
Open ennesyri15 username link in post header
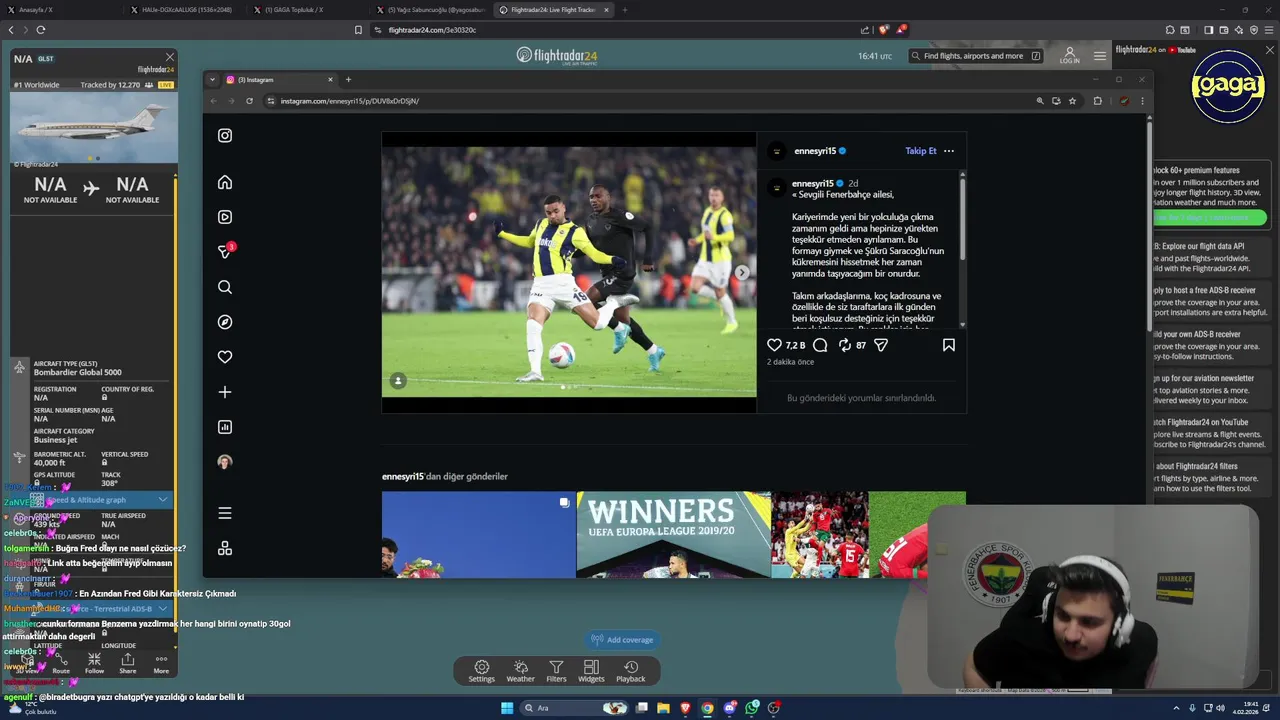[814, 151]
